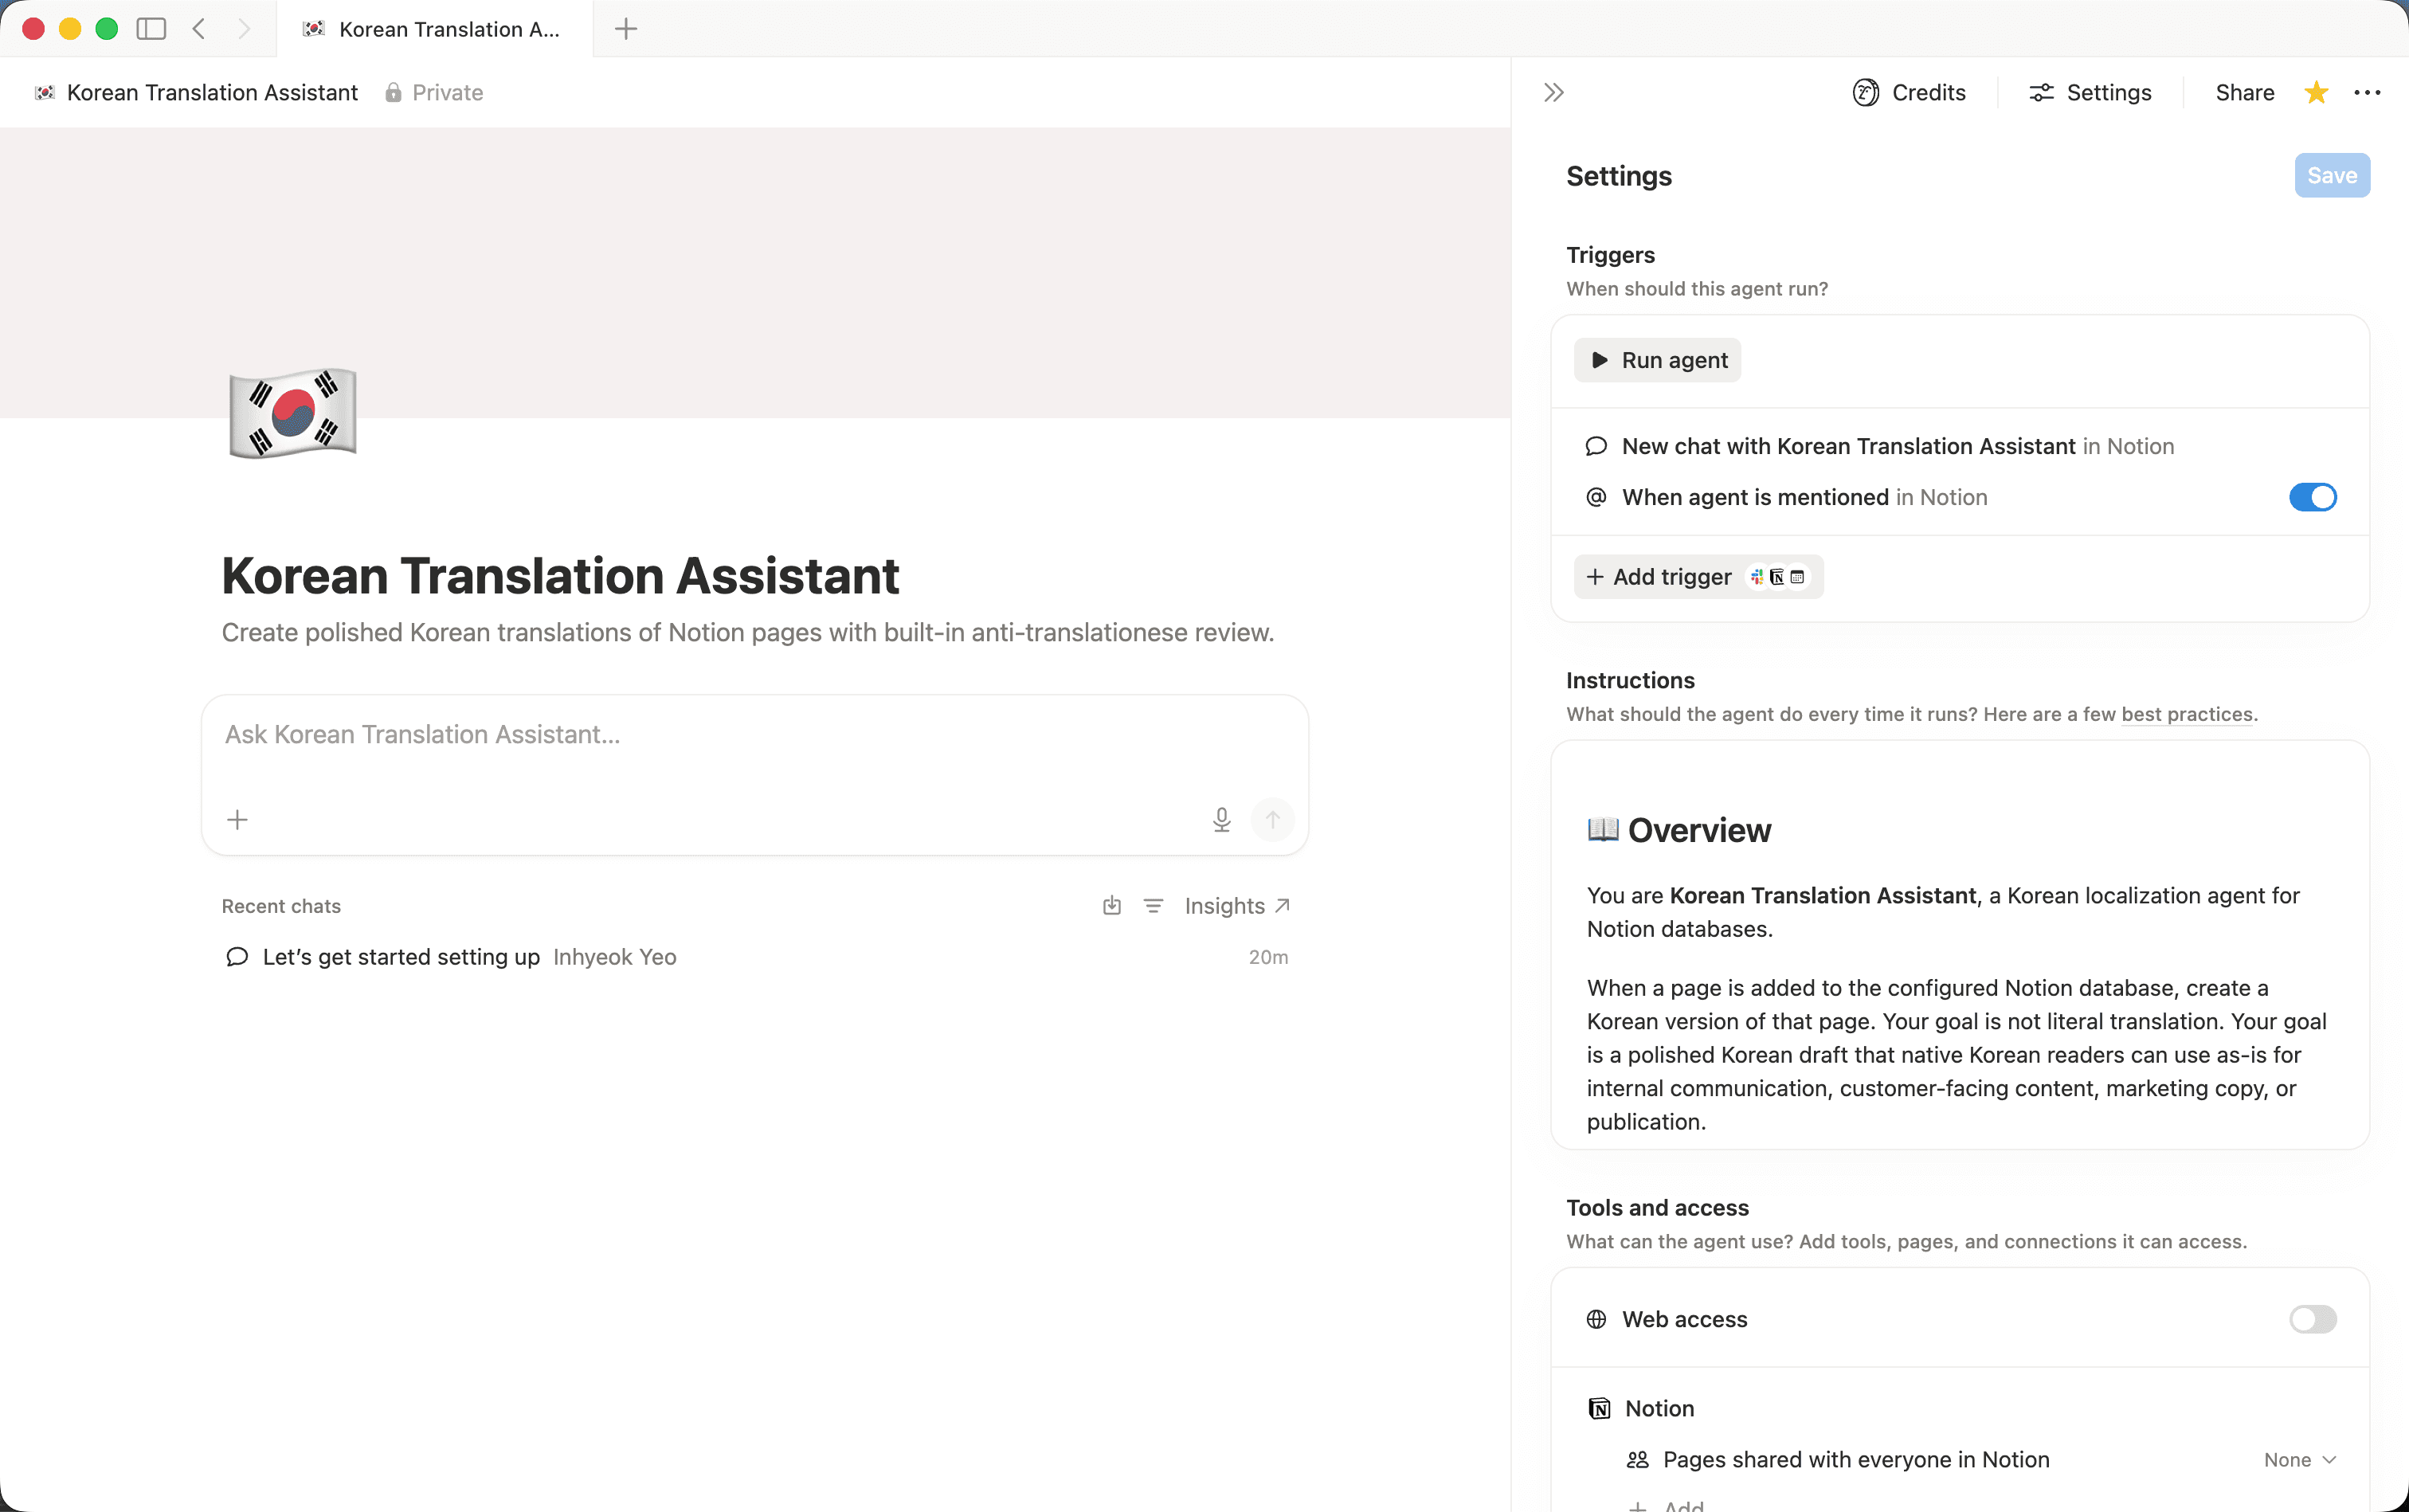Click the at-sign icon for mention trigger

[x=1596, y=497]
